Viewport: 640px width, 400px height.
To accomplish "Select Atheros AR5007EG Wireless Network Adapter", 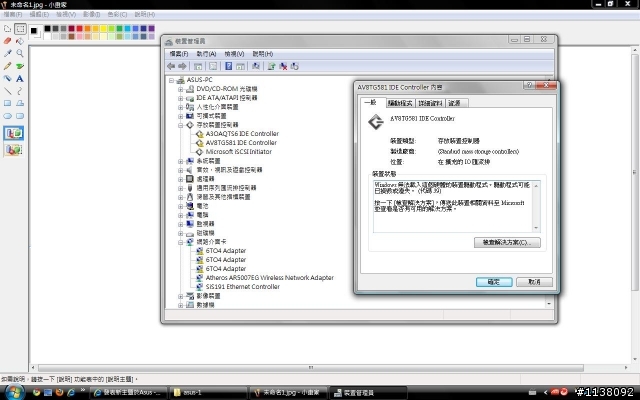I will click(270, 278).
